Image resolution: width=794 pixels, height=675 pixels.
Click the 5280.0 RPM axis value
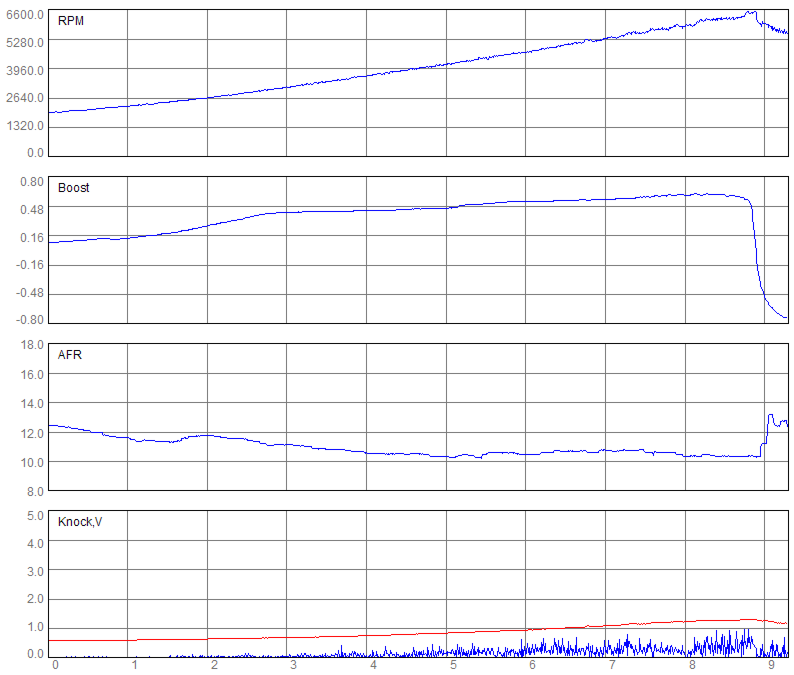coord(25,43)
